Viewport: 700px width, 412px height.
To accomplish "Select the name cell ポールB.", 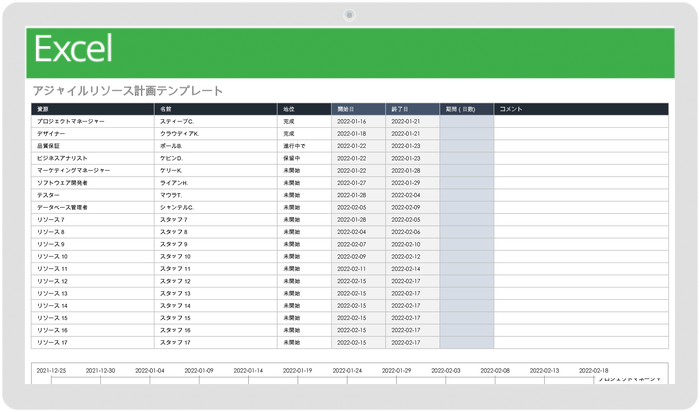I will (216, 146).
